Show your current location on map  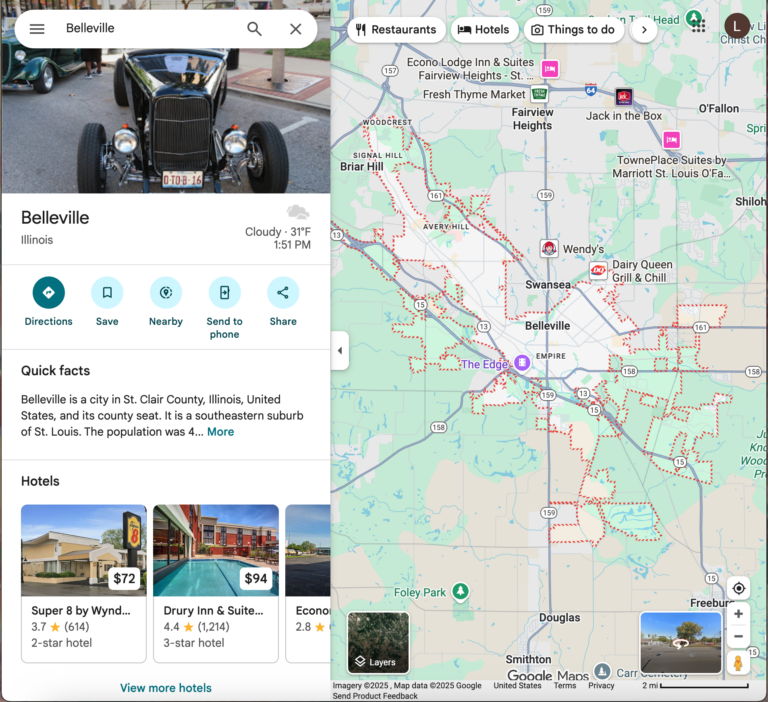click(x=738, y=588)
